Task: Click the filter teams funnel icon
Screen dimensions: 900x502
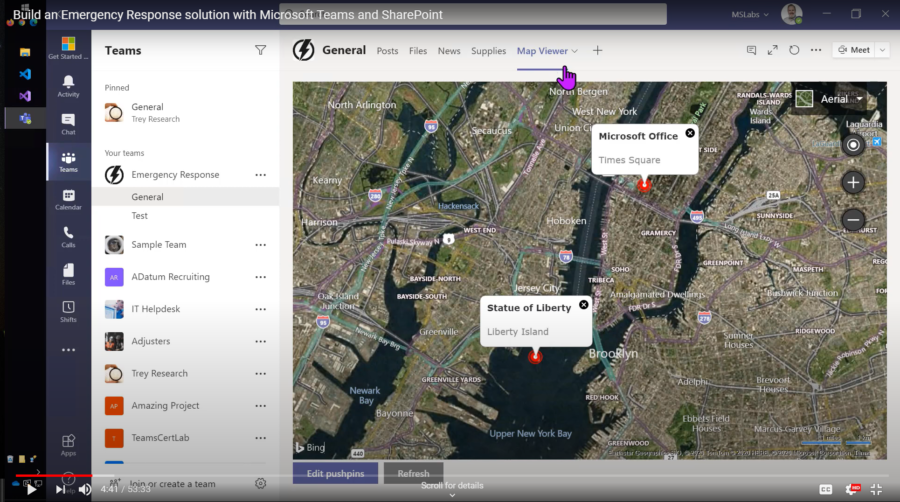Action: click(x=261, y=50)
